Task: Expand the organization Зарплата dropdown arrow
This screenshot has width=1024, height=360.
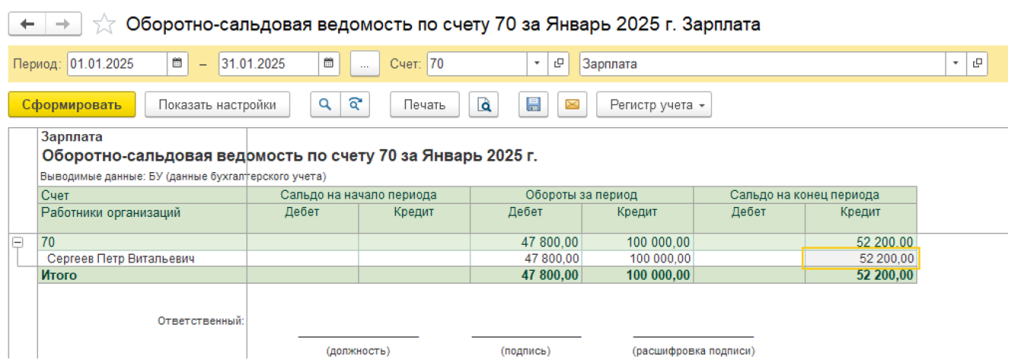Action: 956,64
